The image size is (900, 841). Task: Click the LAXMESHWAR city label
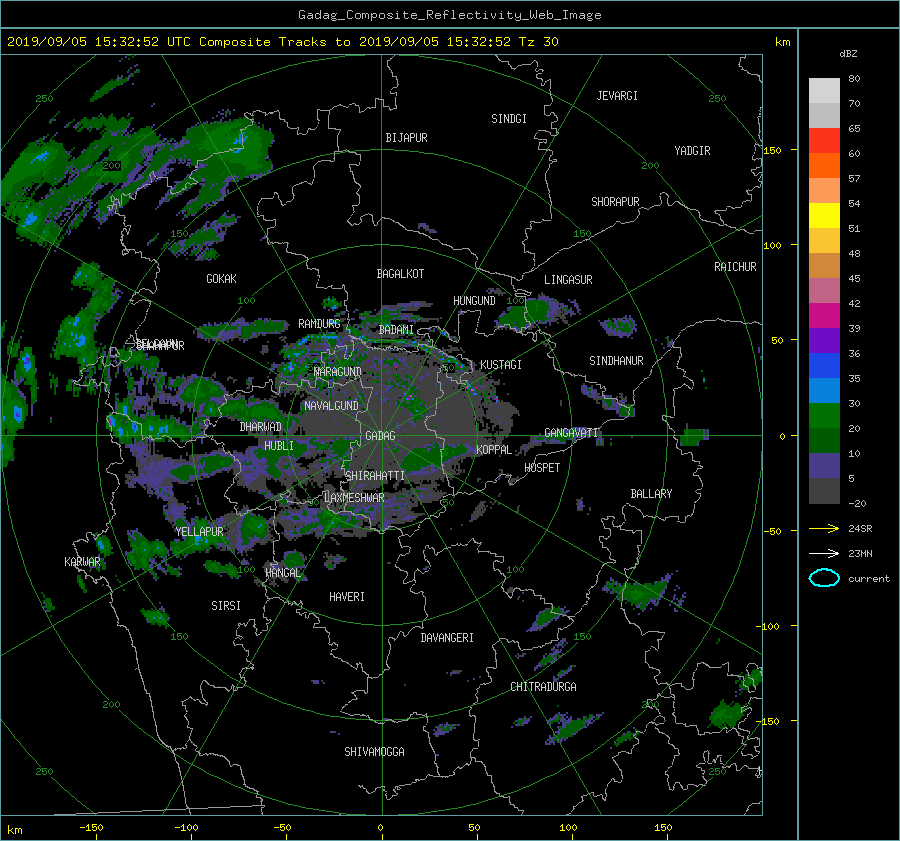(354, 498)
